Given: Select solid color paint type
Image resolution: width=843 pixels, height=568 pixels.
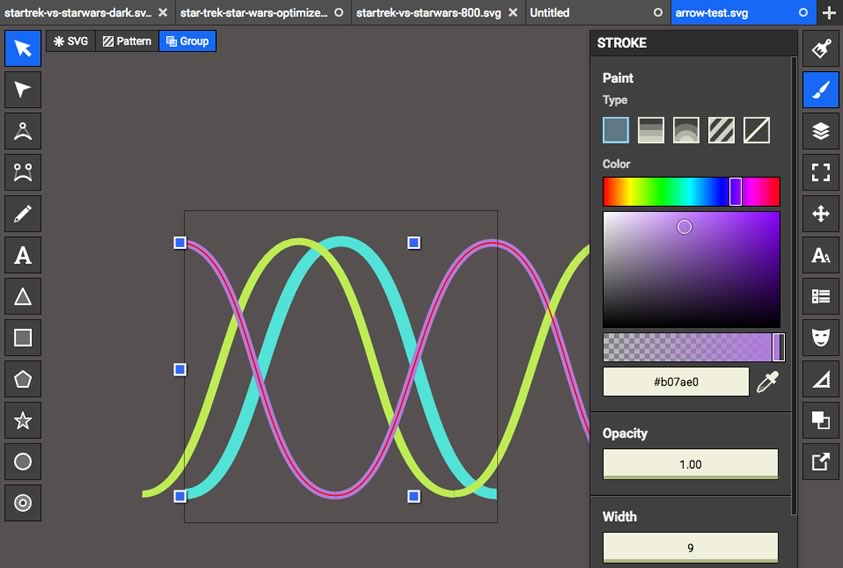Looking at the screenshot, I should (x=616, y=129).
